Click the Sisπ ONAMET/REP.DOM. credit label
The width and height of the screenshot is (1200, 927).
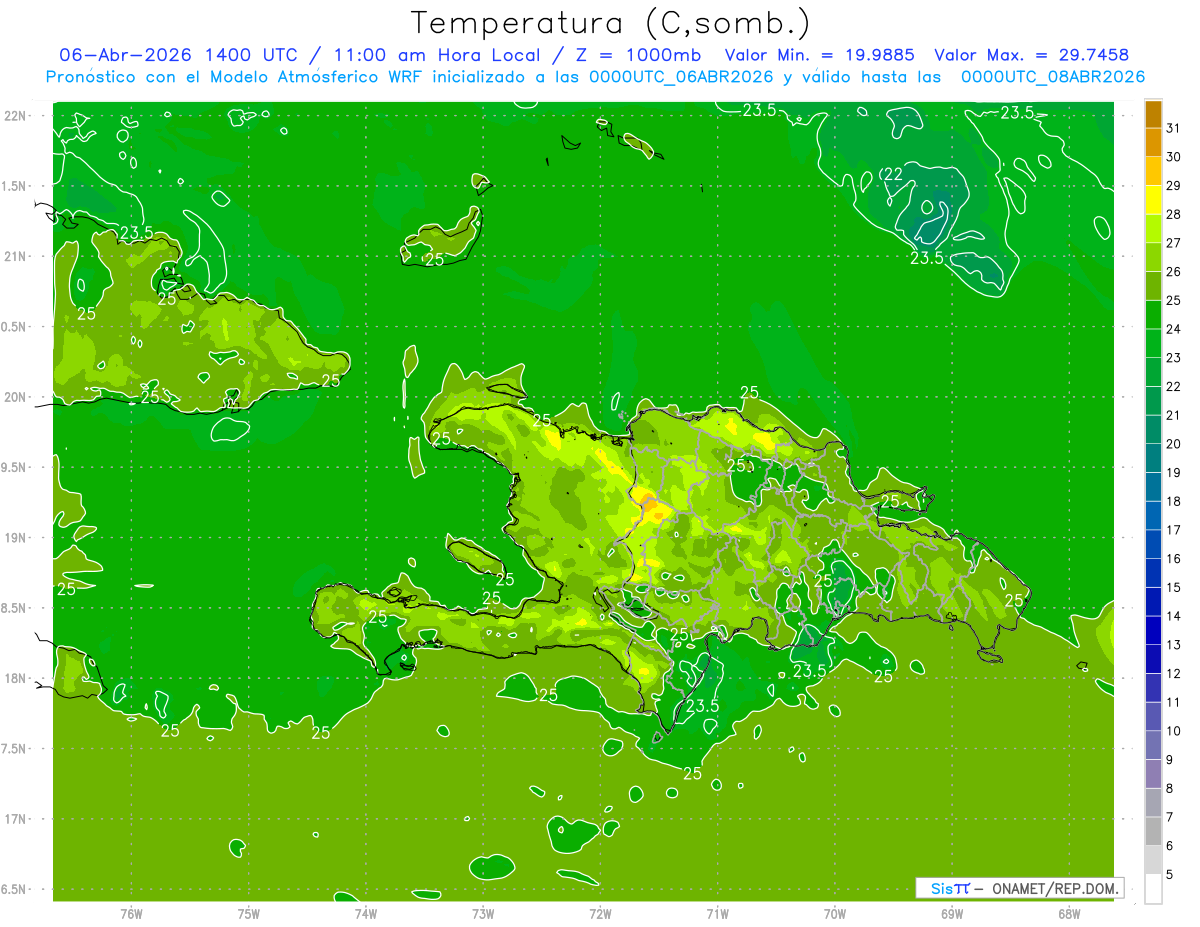point(1018,888)
